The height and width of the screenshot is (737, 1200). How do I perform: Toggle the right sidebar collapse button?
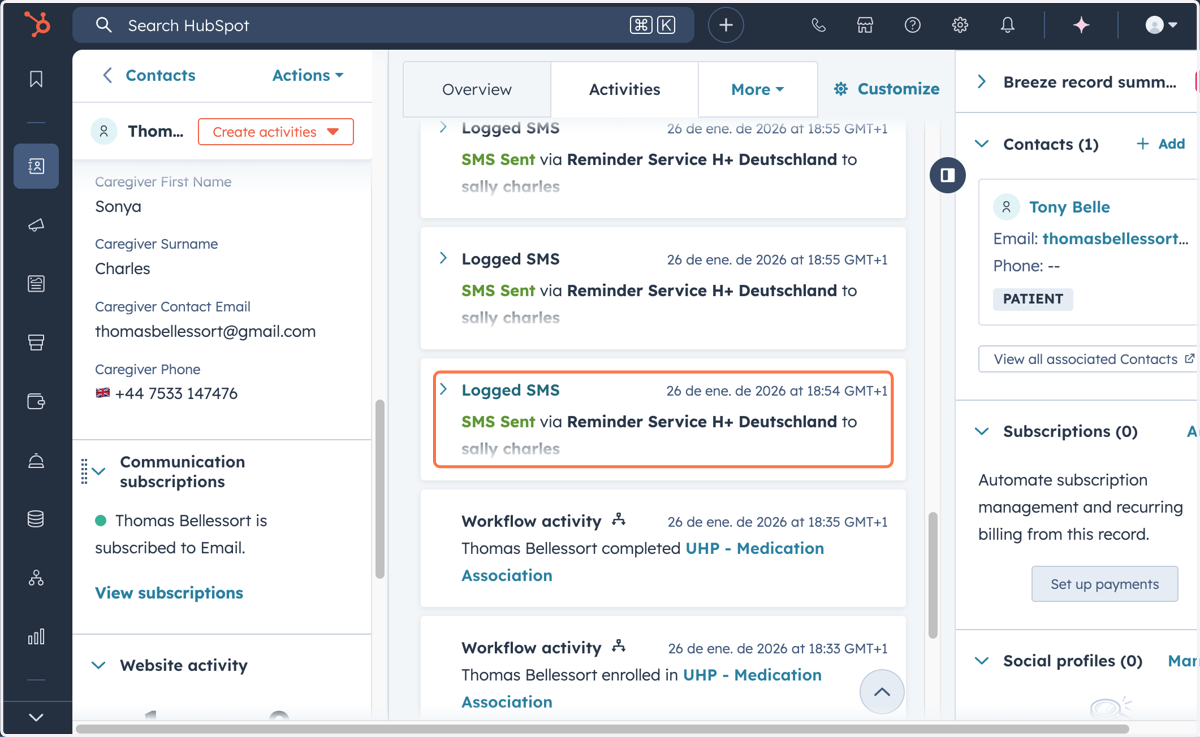[x=947, y=175]
